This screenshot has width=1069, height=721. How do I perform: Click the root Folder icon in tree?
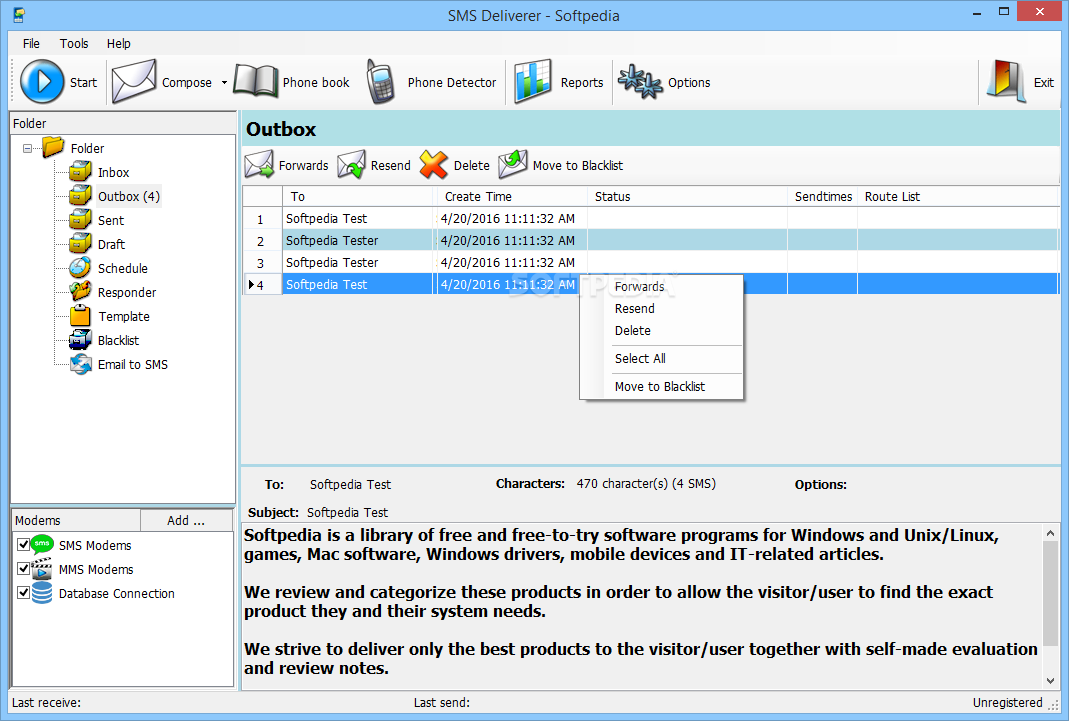(x=53, y=147)
